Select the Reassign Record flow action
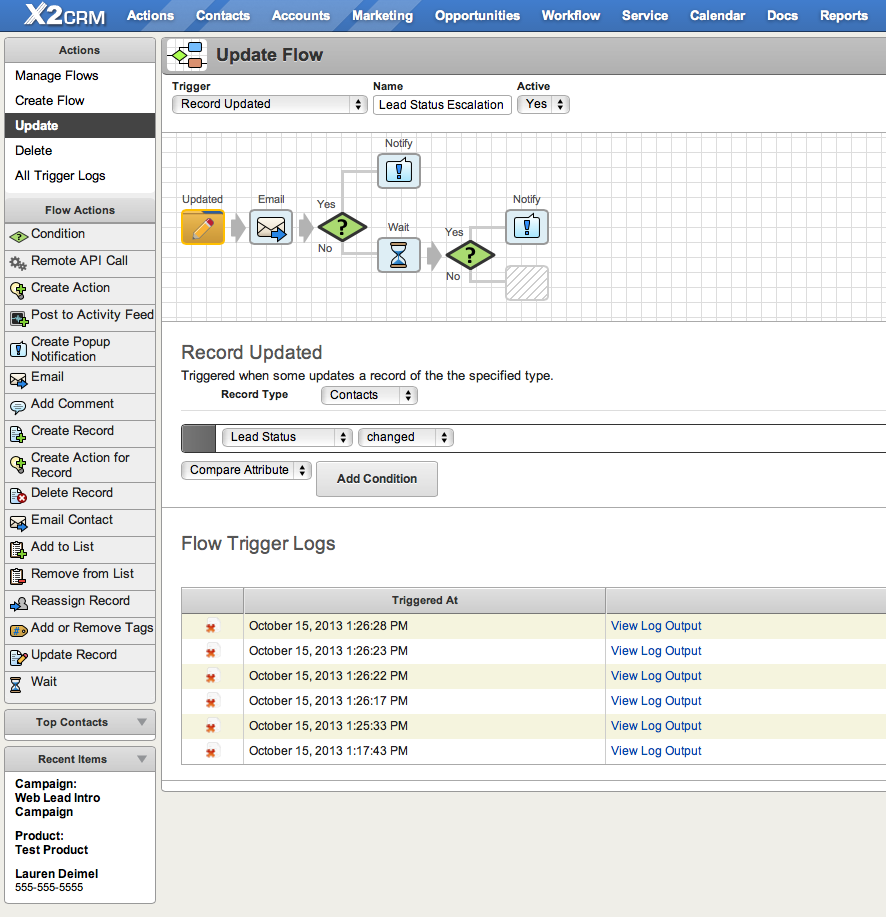The image size is (886, 917). (80, 602)
